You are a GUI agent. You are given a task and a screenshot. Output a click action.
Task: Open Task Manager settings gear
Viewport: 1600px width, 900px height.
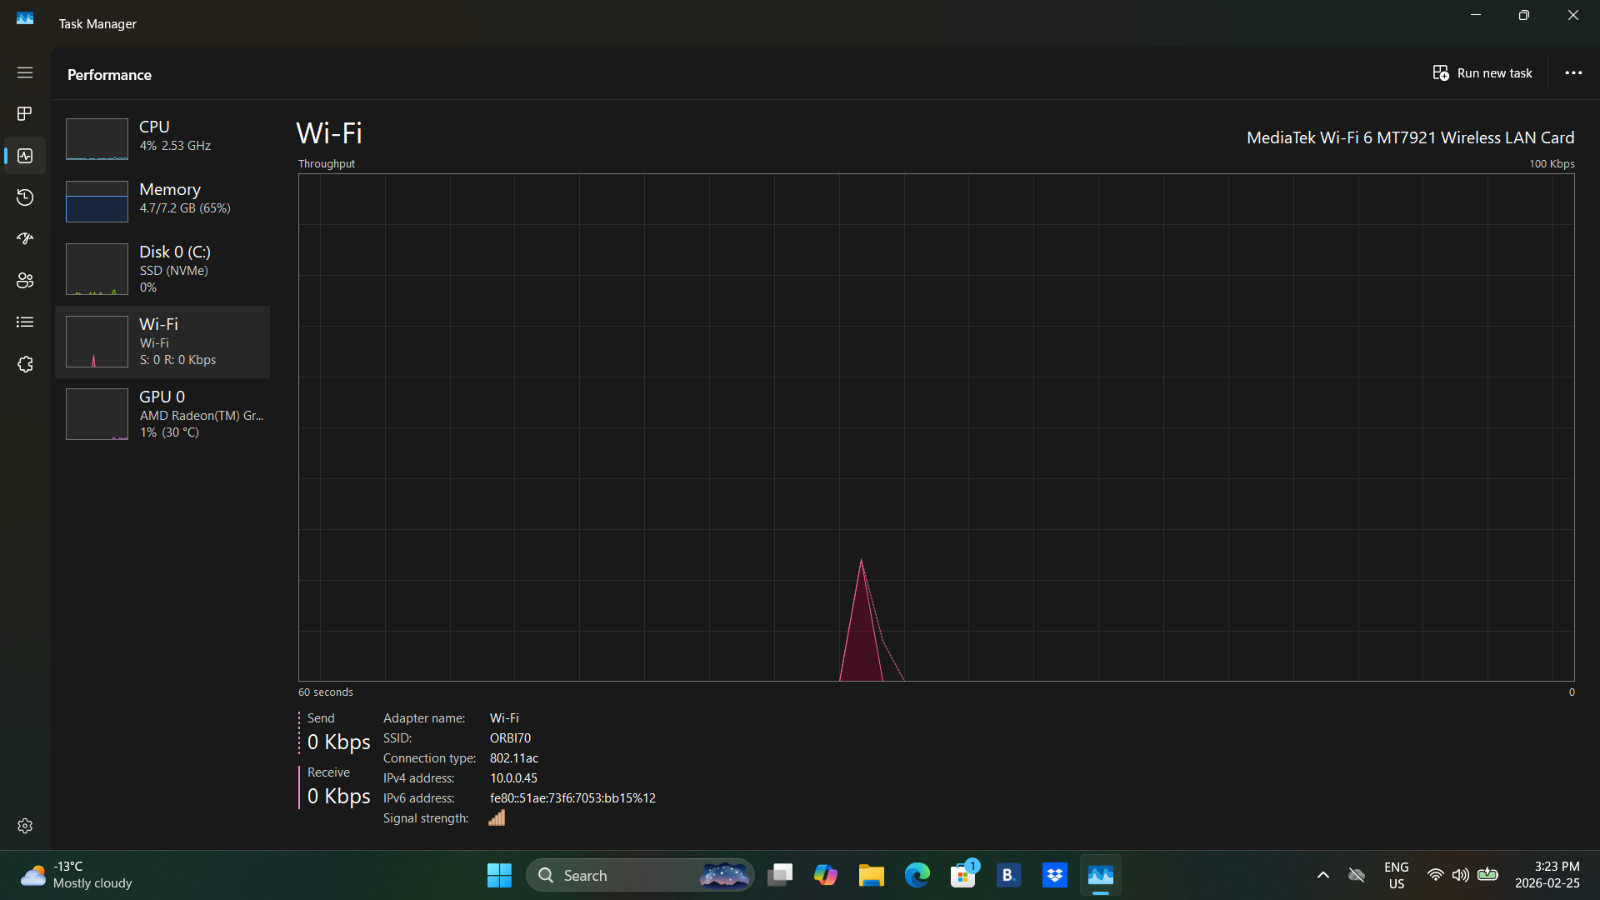click(x=25, y=826)
